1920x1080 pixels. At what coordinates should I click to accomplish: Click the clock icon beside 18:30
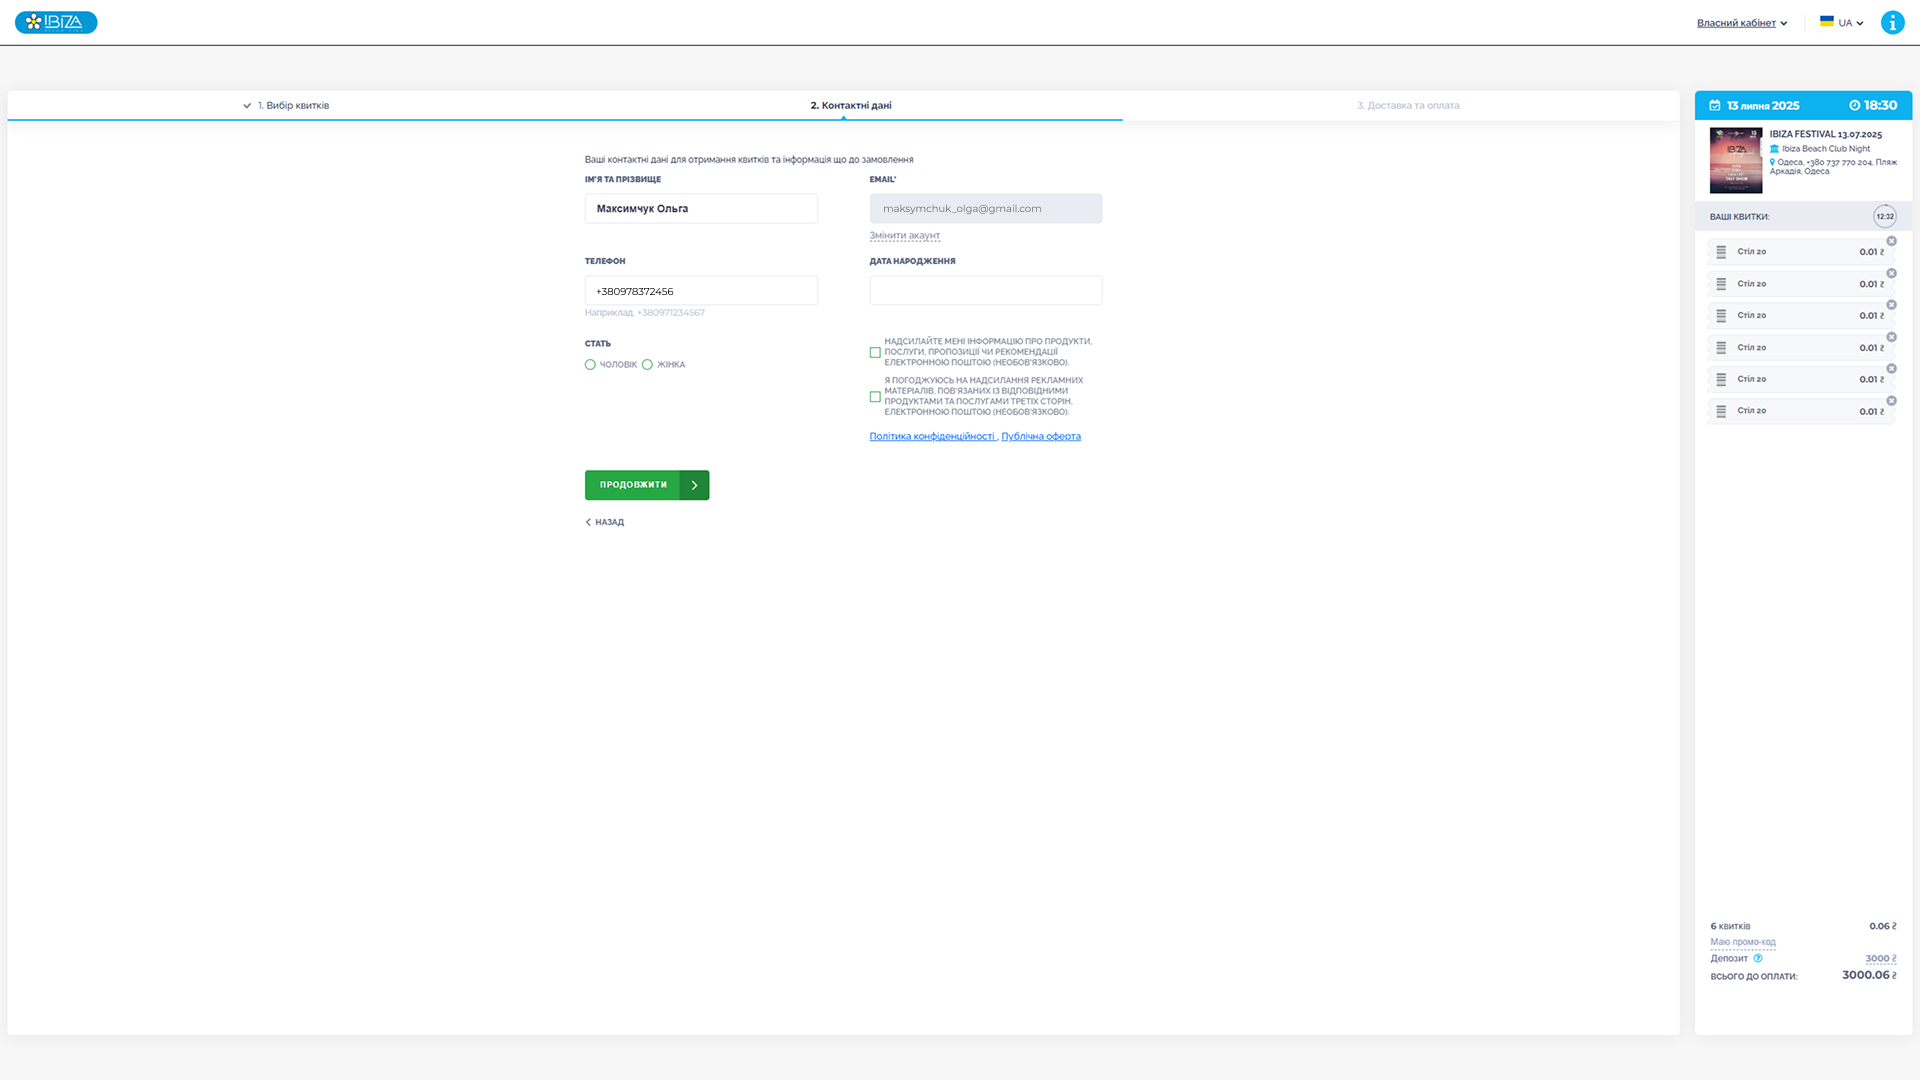click(x=1854, y=105)
